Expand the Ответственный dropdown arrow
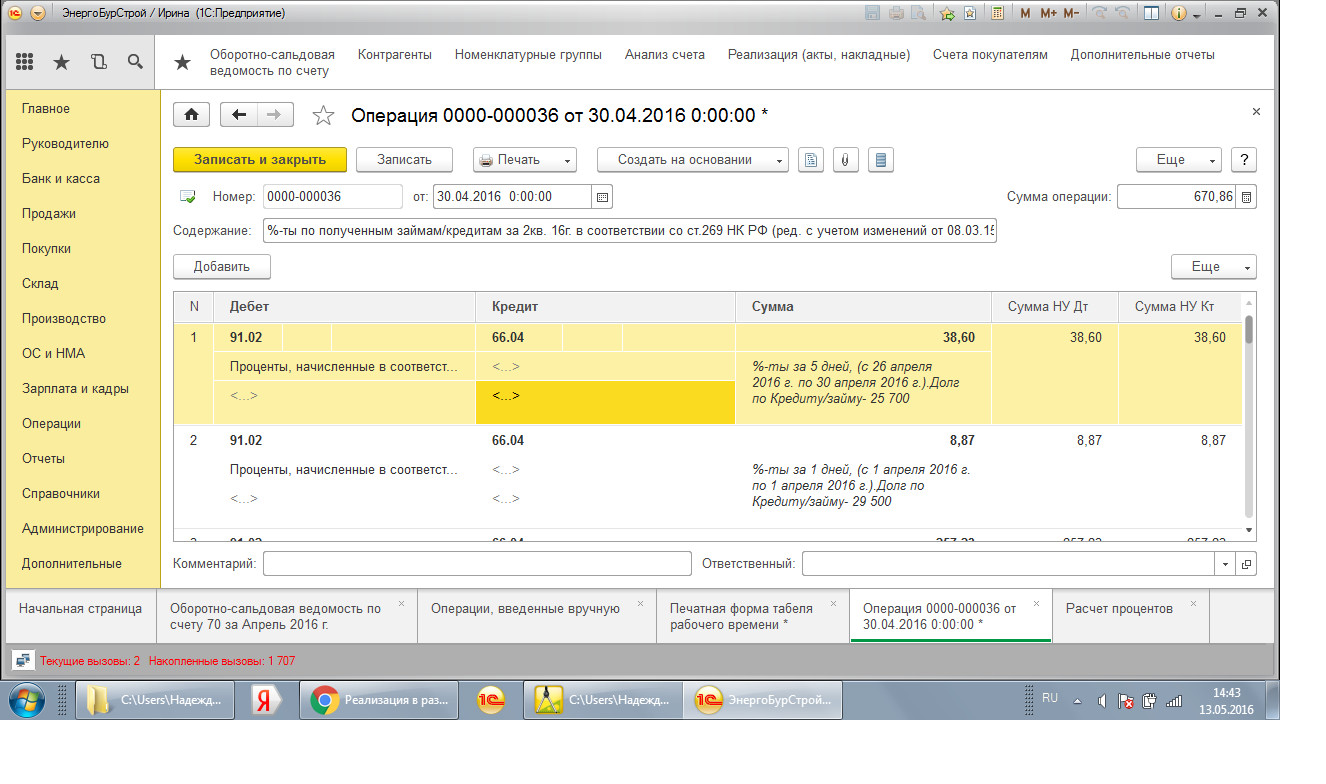 (1227, 564)
